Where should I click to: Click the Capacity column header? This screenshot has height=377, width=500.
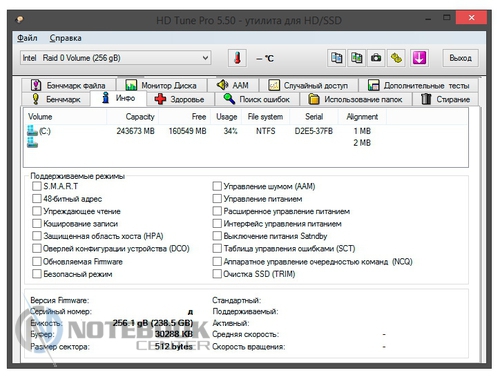point(132,117)
